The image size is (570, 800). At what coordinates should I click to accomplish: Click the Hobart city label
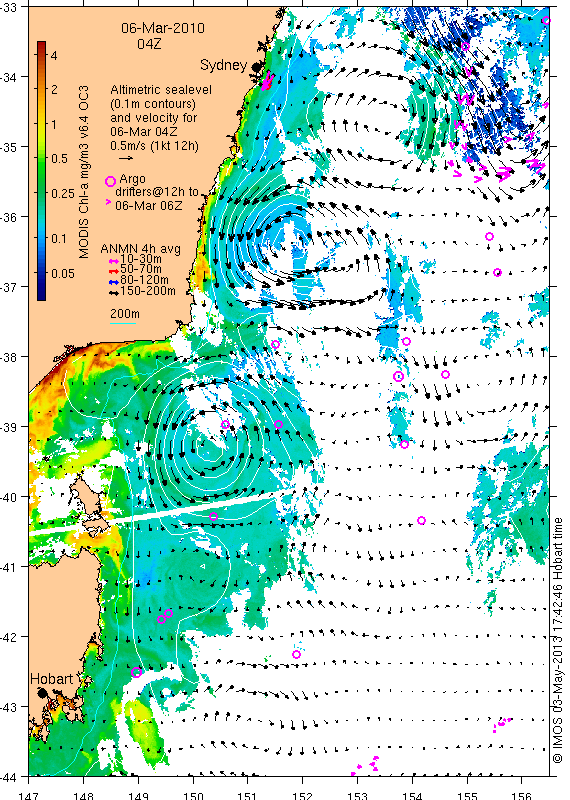pos(52,679)
